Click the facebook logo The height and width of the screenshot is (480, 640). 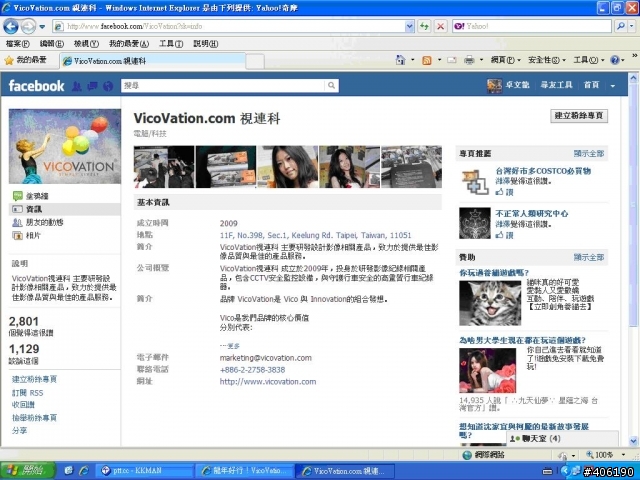point(36,86)
